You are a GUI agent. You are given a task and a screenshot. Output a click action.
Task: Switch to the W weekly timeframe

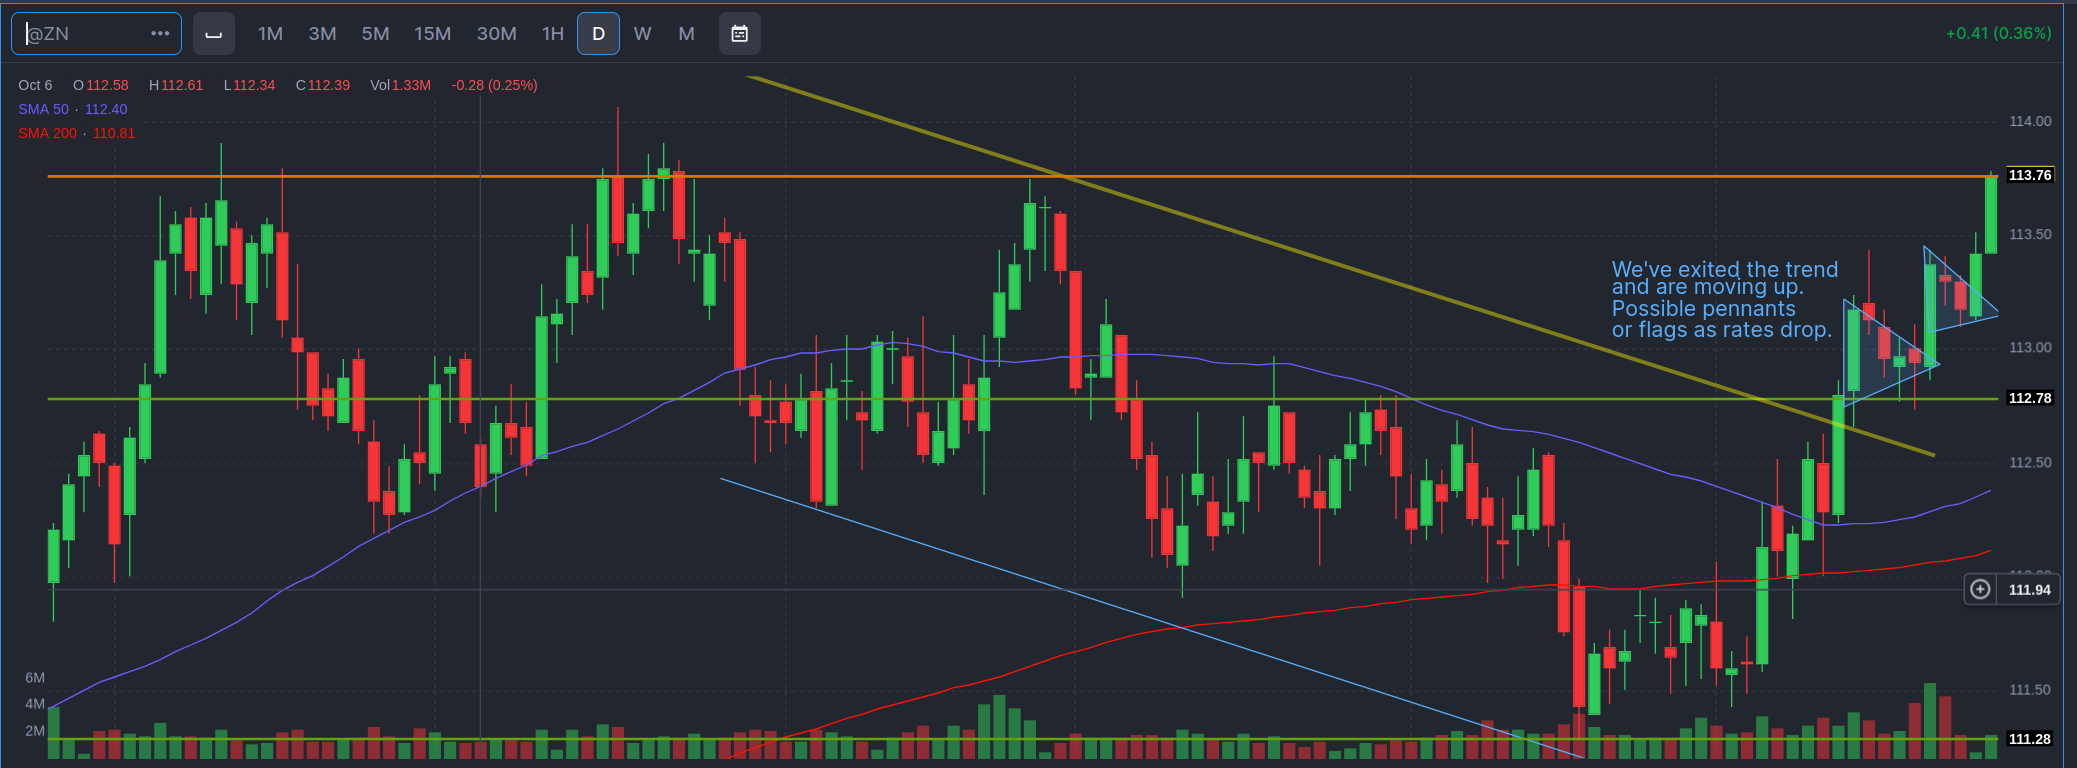click(642, 34)
